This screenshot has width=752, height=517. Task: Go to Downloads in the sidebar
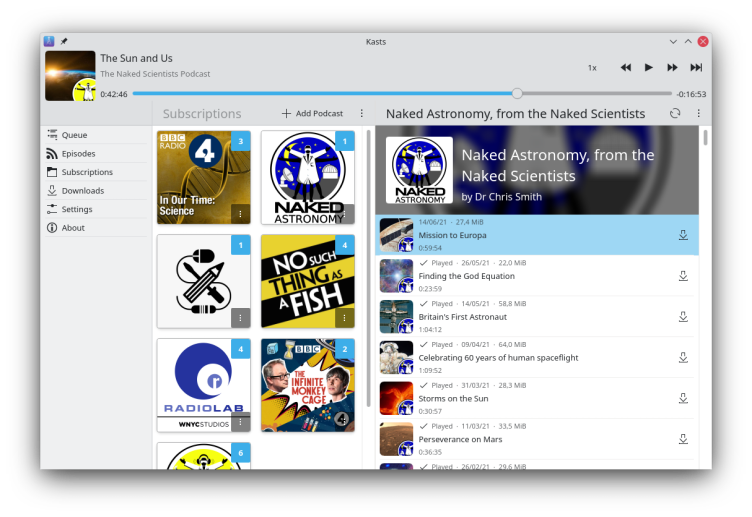click(82, 190)
